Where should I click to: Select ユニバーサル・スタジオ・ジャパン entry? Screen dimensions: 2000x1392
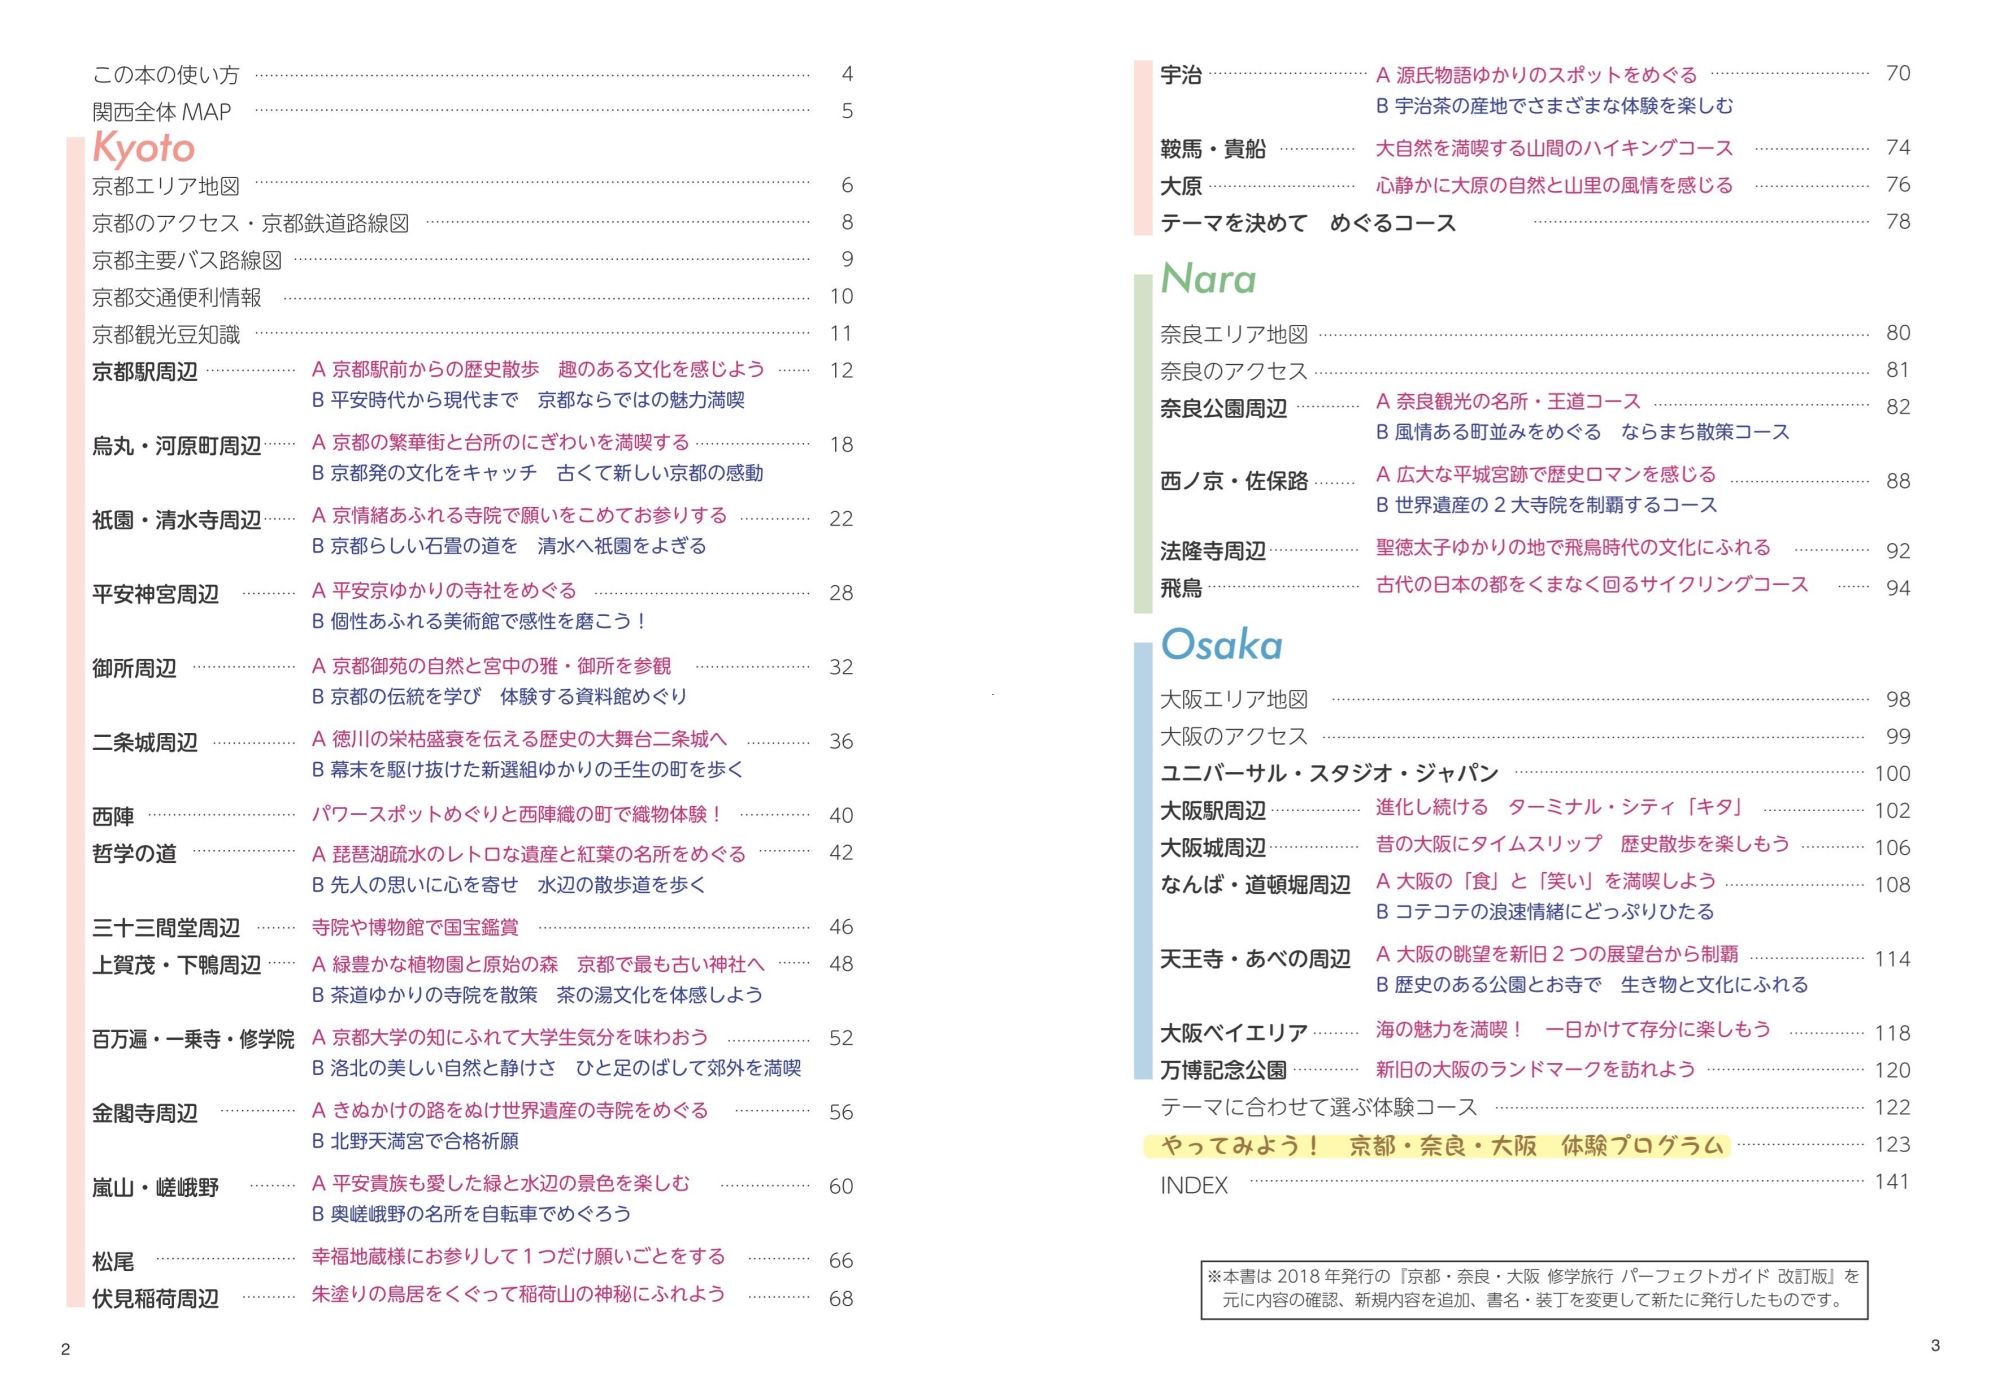pyautogui.click(x=1329, y=773)
